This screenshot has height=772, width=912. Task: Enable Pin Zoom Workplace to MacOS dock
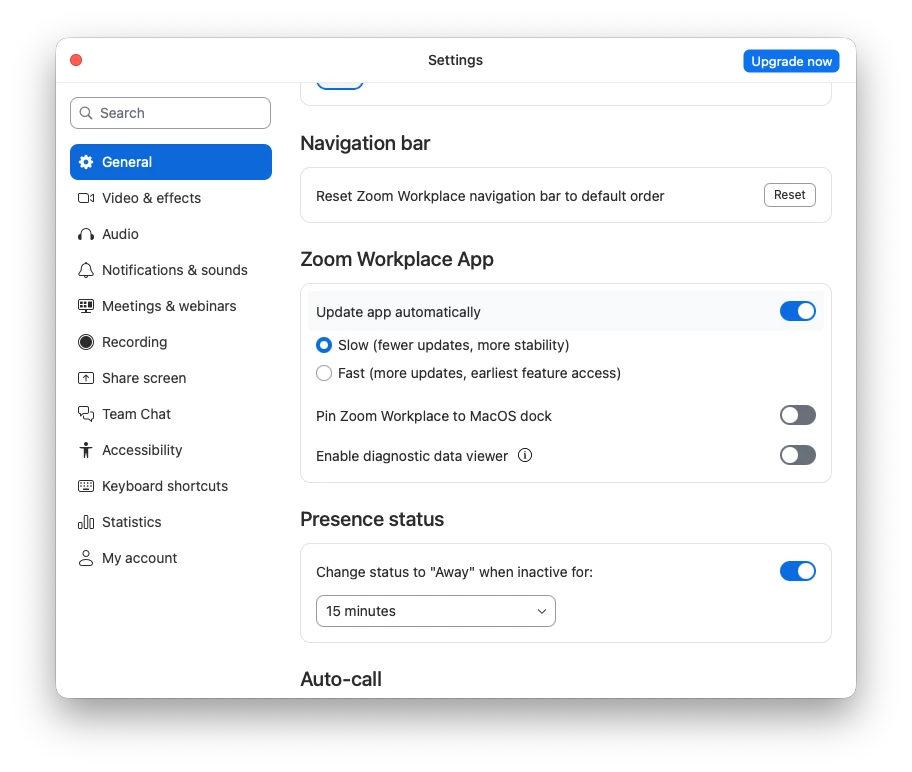click(797, 415)
